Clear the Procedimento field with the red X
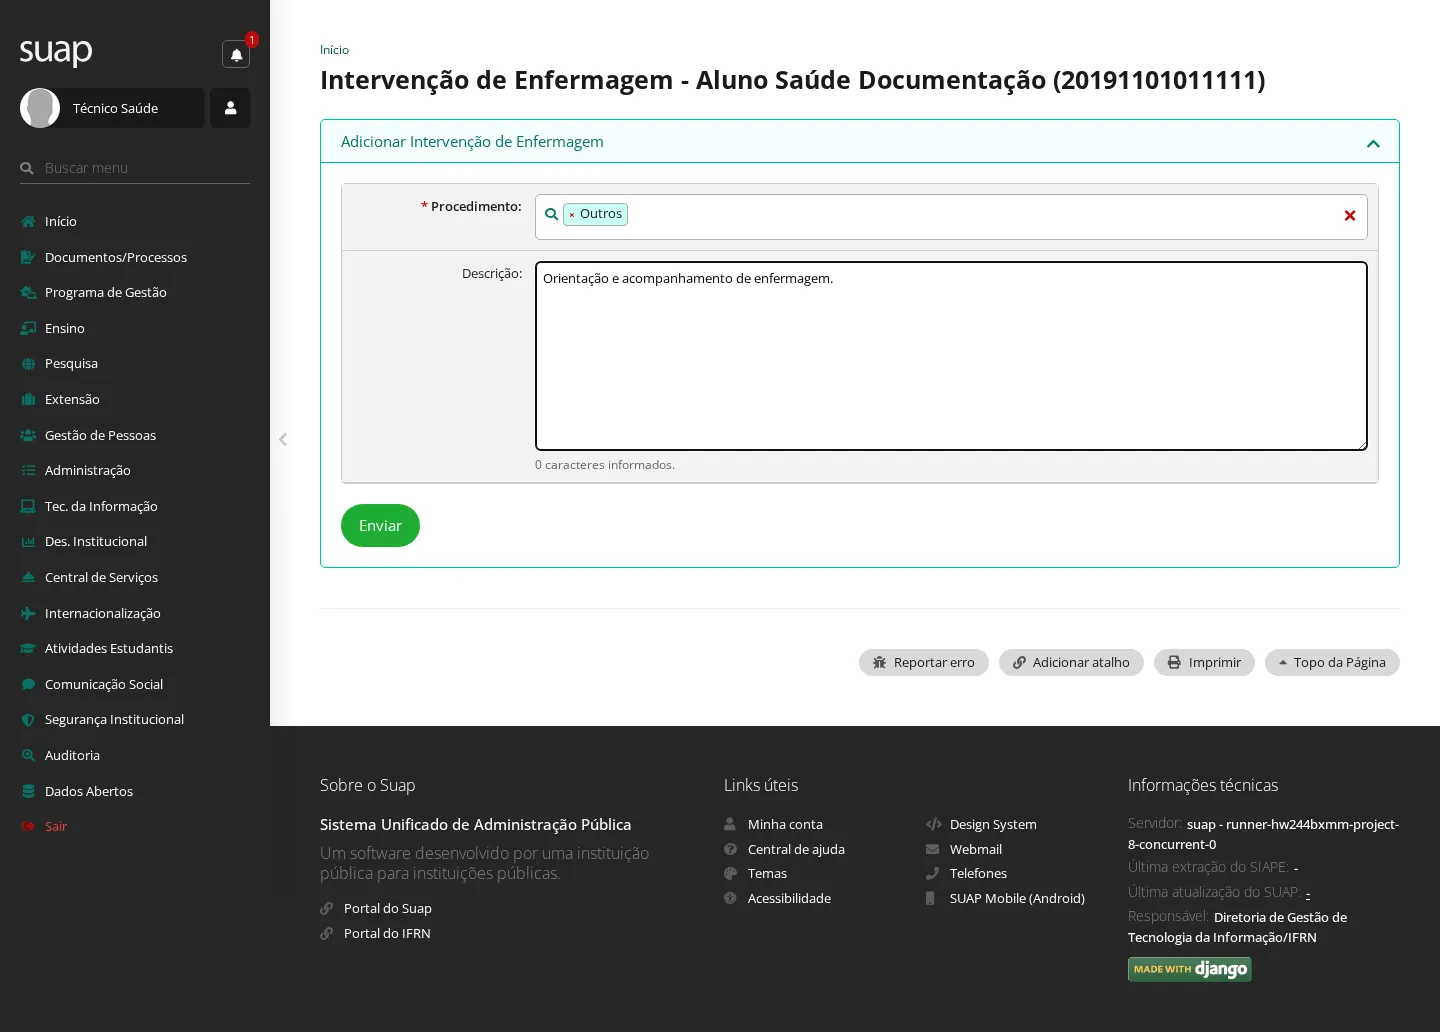Image resolution: width=1440 pixels, height=1032 pixels. coord(1350,215)
